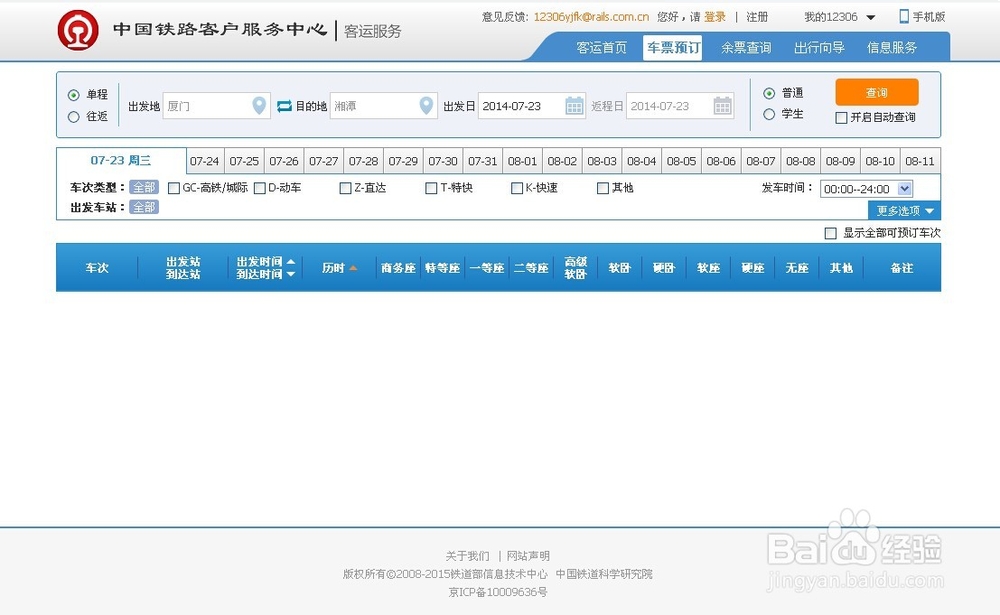Image resolution: width=1000 pixels, height=615 pixels.
Task: Switch to 08-05 date tab
Action: (681, 161)
